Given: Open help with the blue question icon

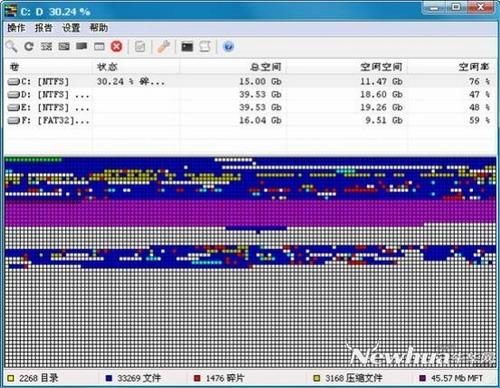Looking at the screenshot, I should point(228,47).
